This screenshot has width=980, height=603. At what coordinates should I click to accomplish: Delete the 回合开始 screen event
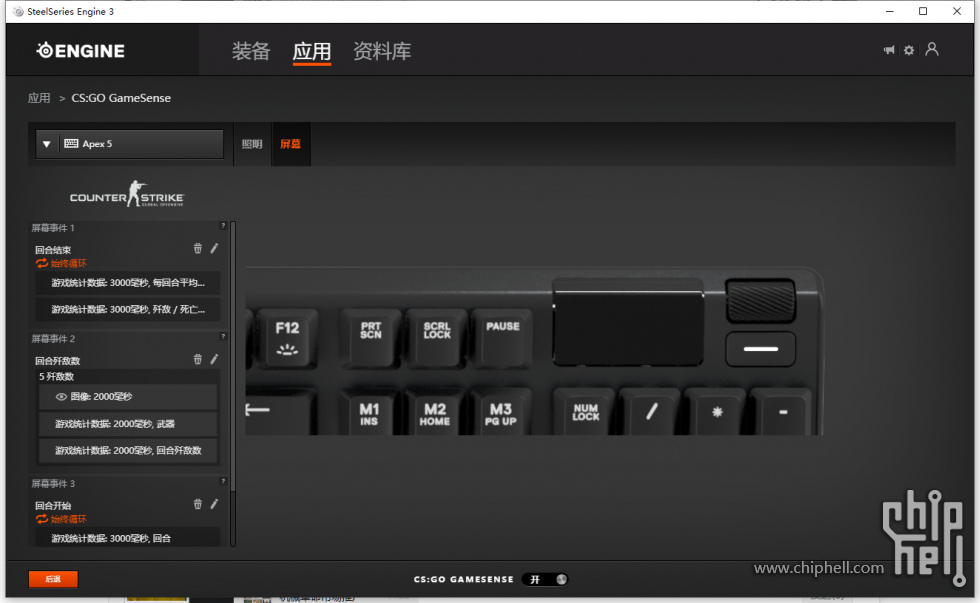198,504
